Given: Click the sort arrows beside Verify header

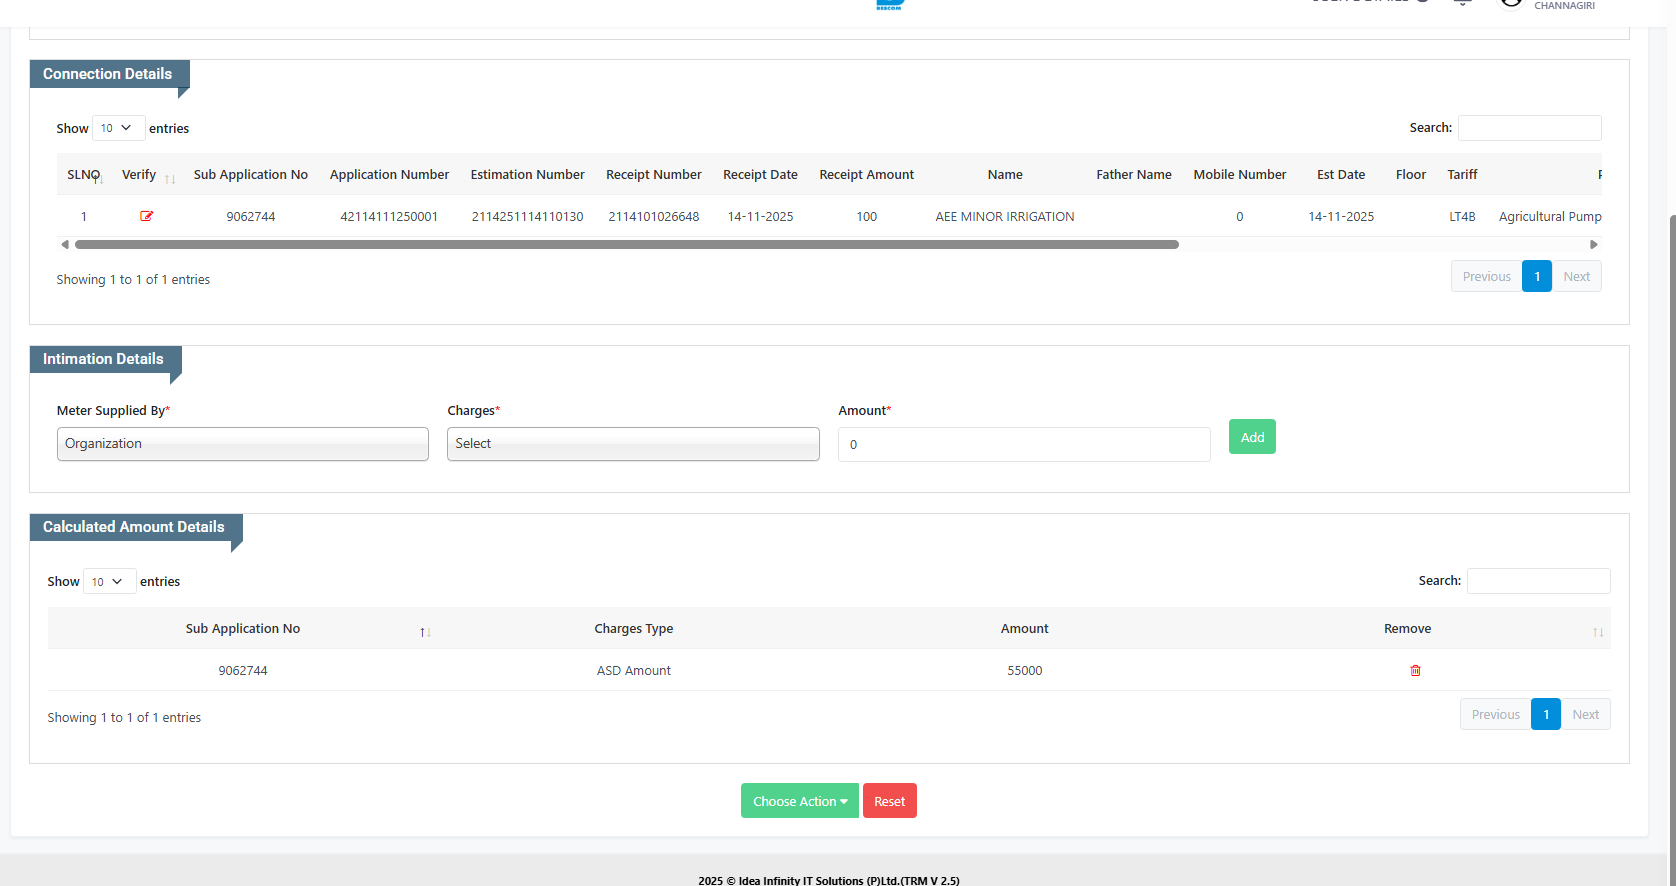Looking at the screenshot, I should click(170, 179).
